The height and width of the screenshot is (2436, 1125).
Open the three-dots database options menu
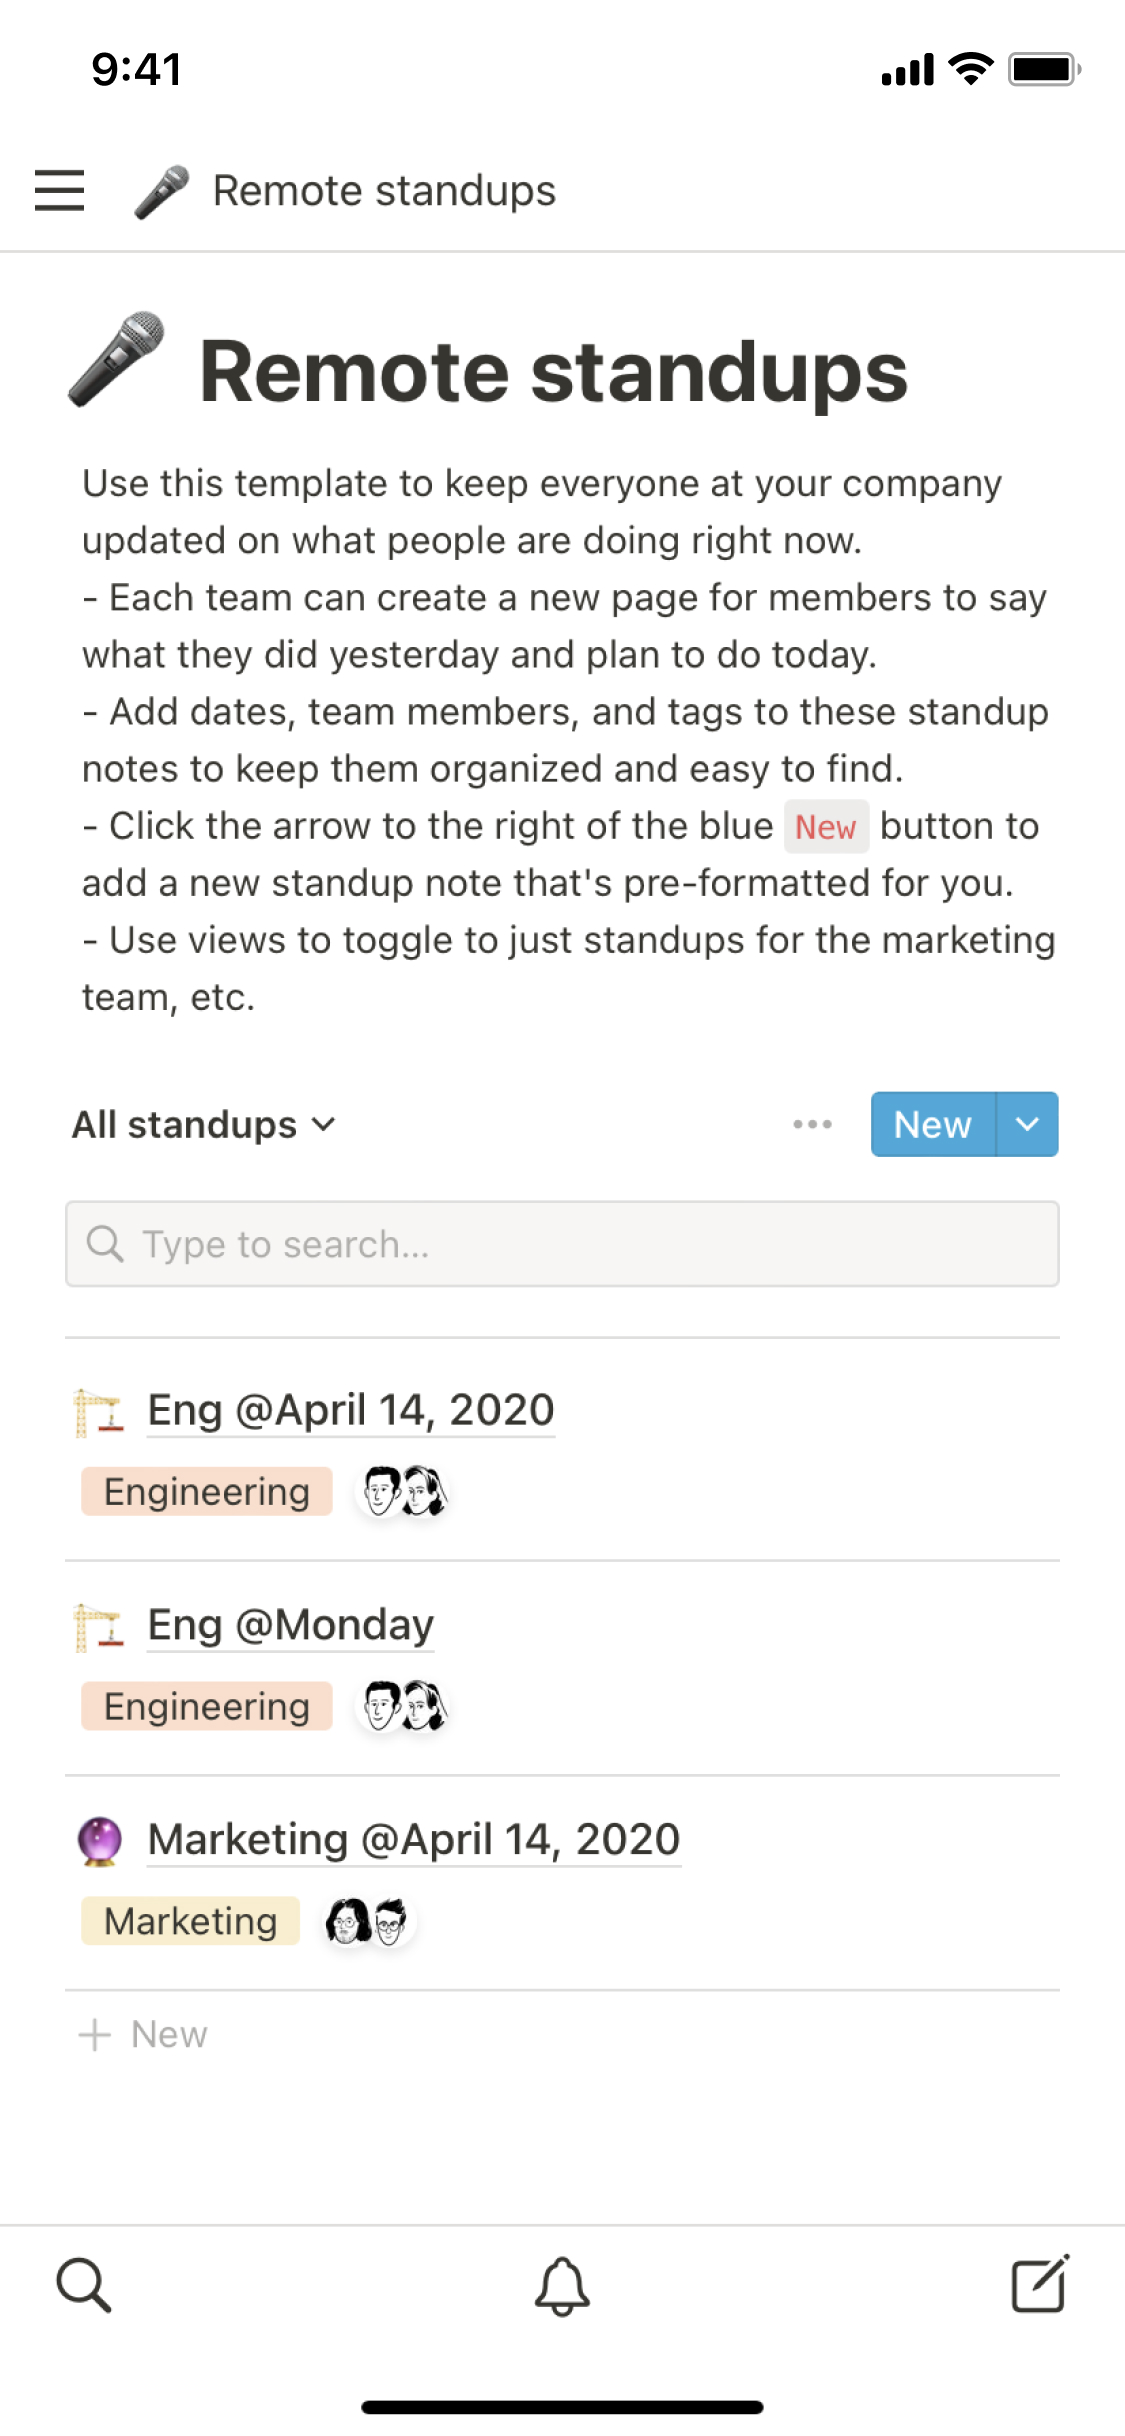click(812, 1124)
